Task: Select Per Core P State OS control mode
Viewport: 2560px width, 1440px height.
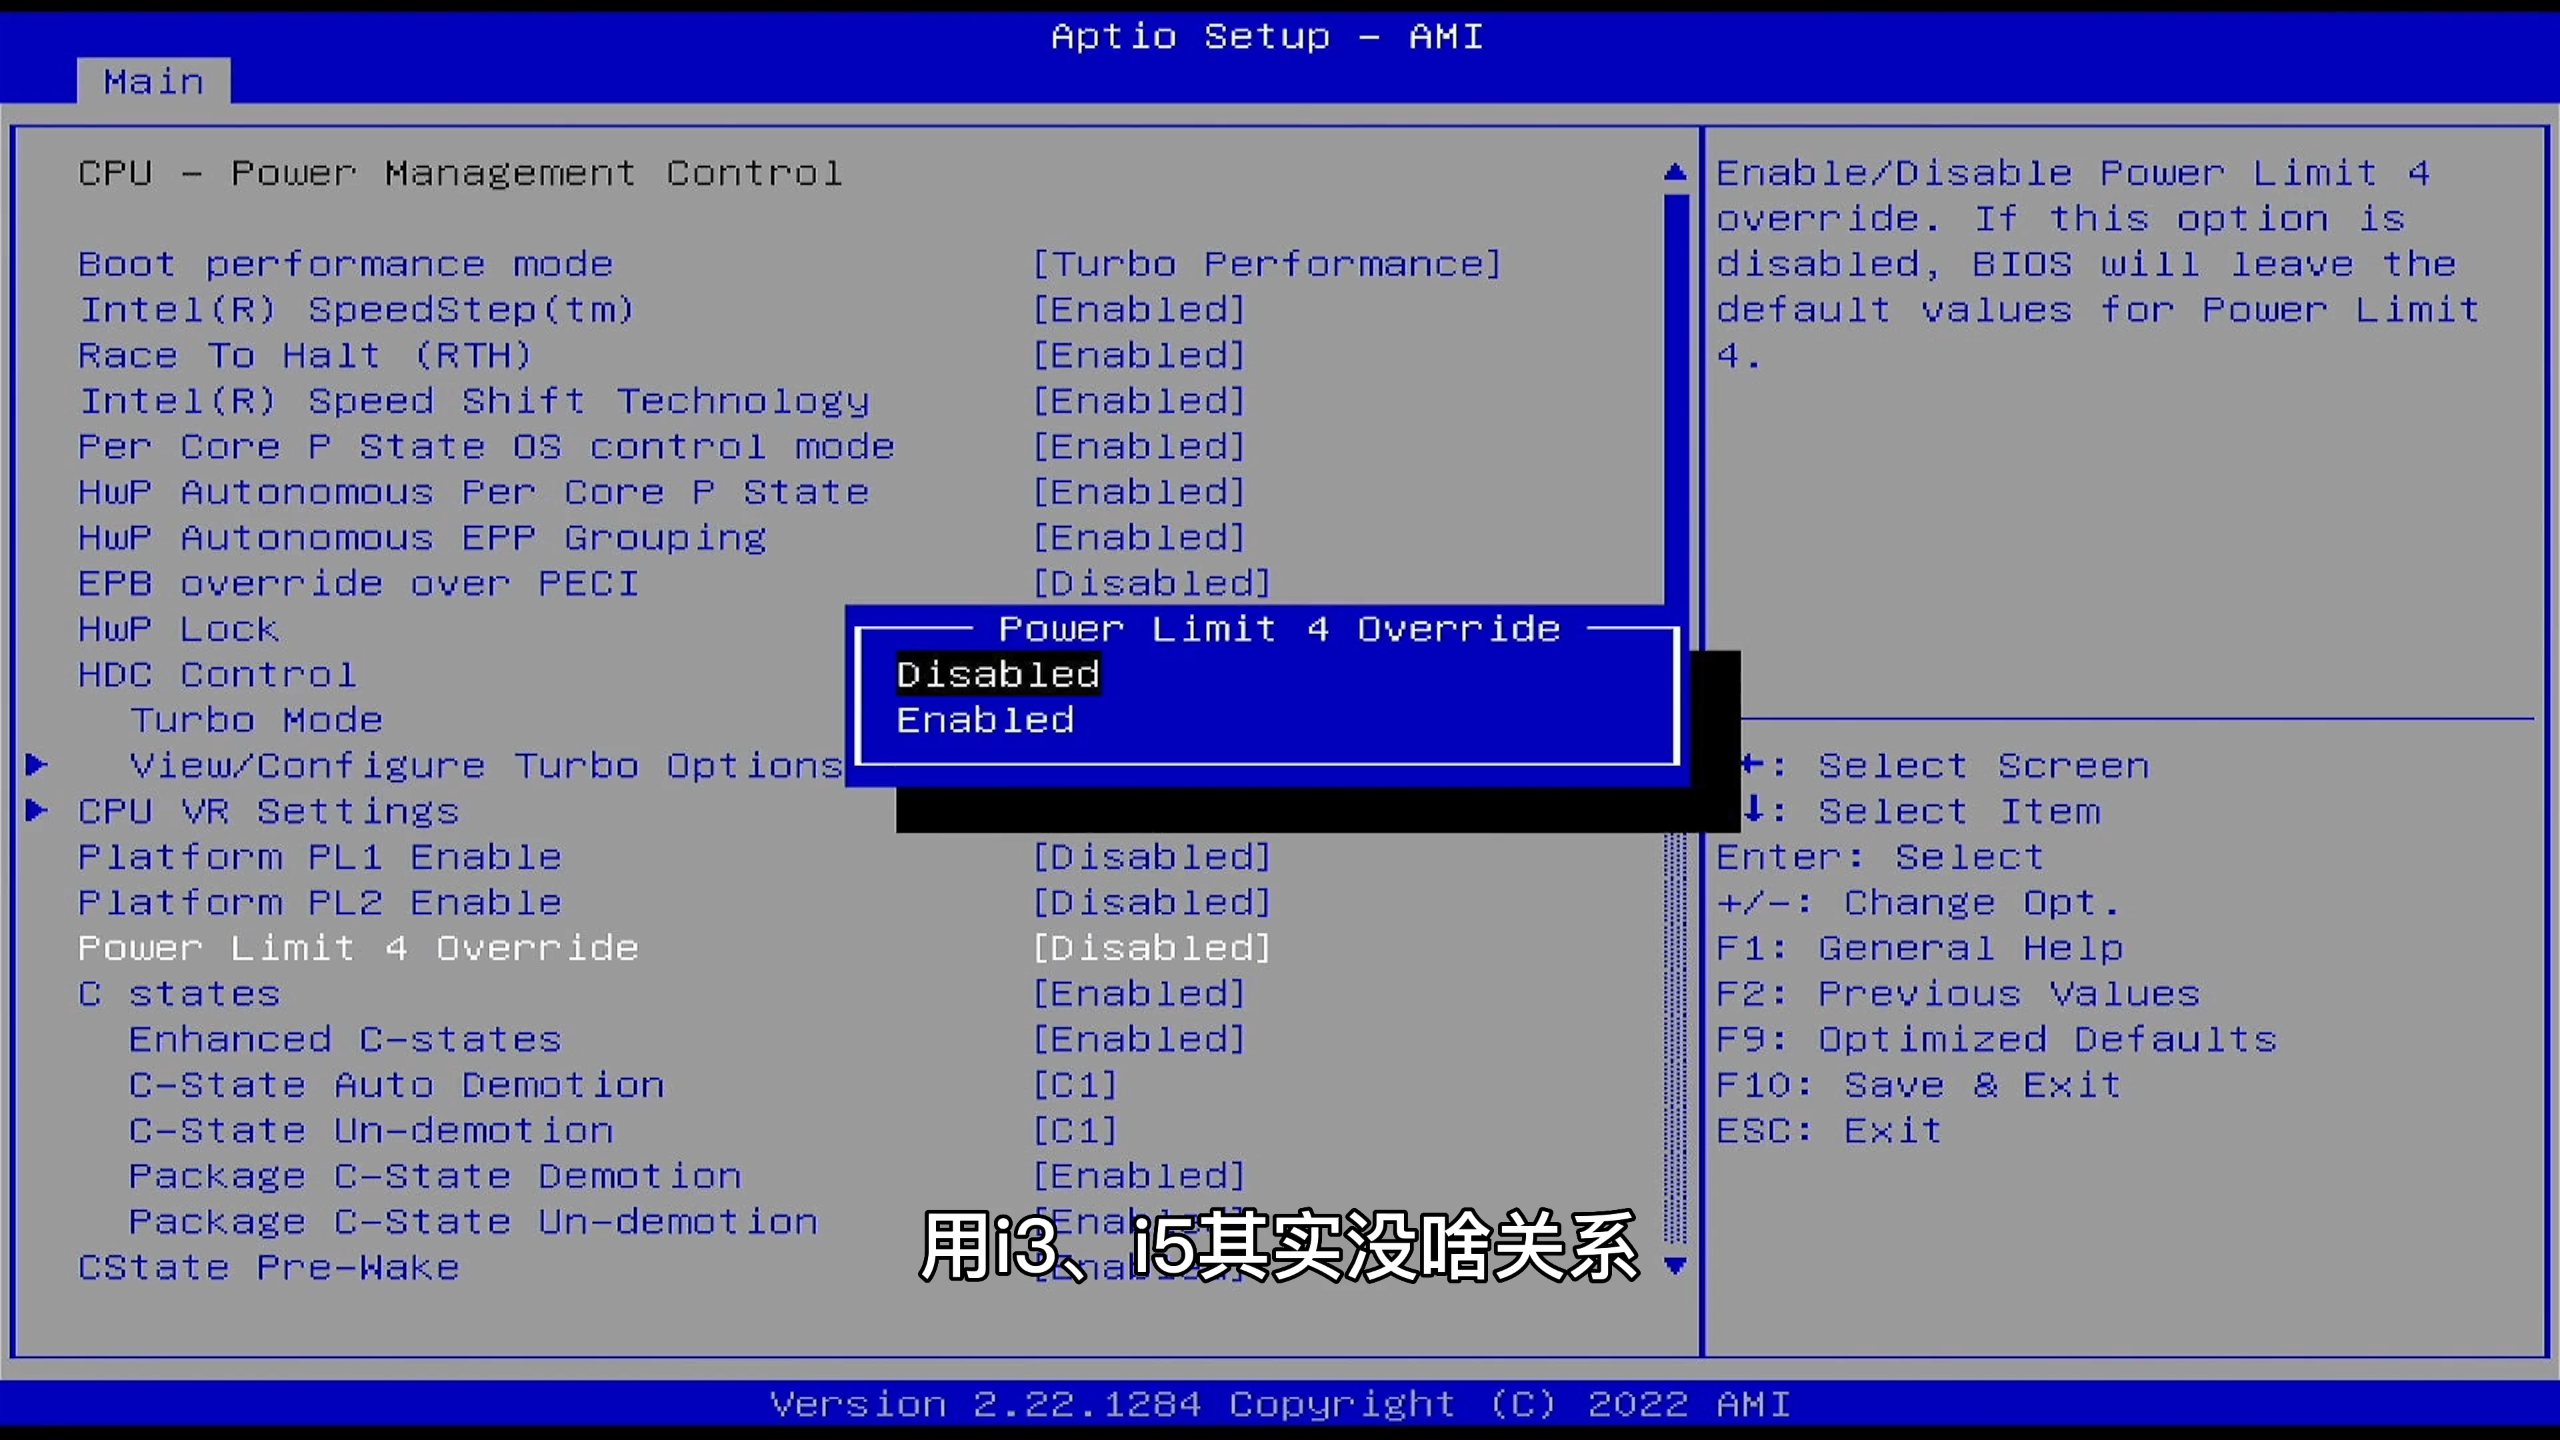Action: point(486,447)
